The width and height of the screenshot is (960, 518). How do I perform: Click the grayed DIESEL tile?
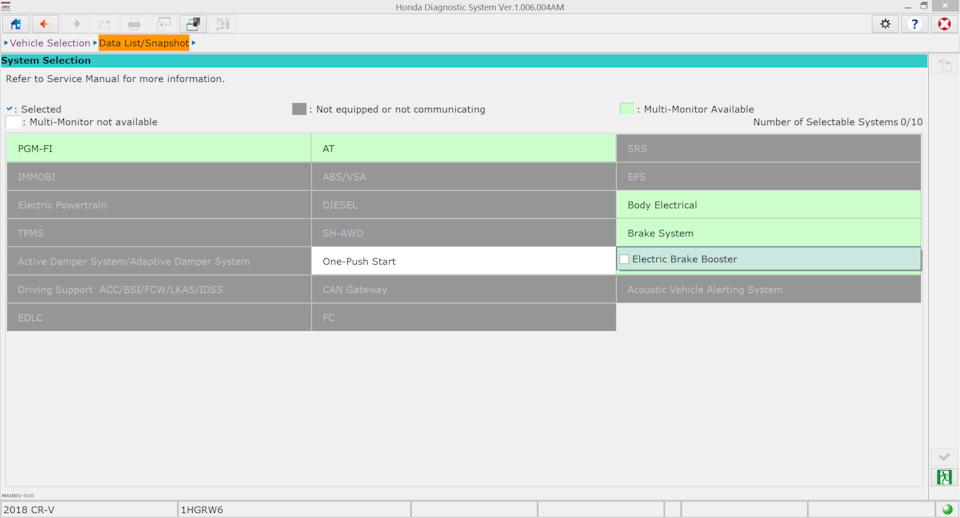(x=463, y=205)
